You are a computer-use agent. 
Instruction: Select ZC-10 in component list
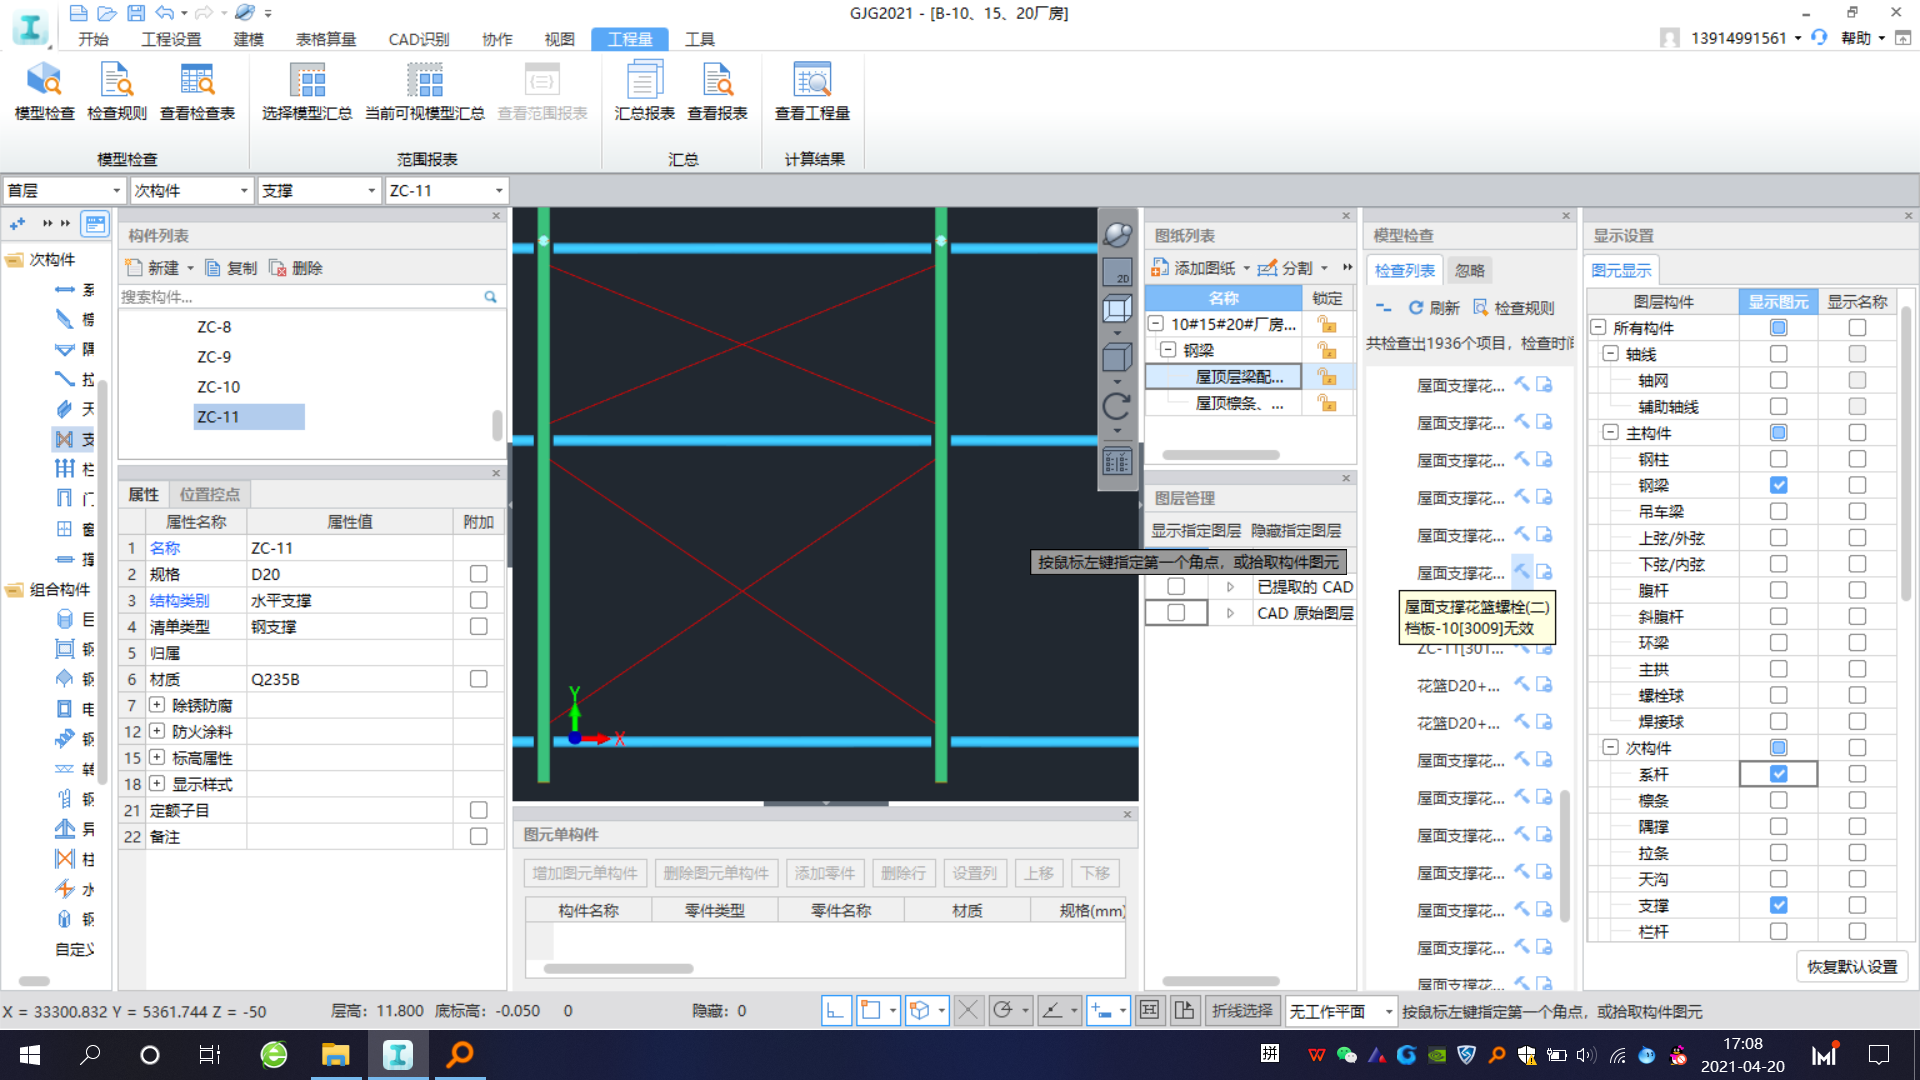pos(218,387)
